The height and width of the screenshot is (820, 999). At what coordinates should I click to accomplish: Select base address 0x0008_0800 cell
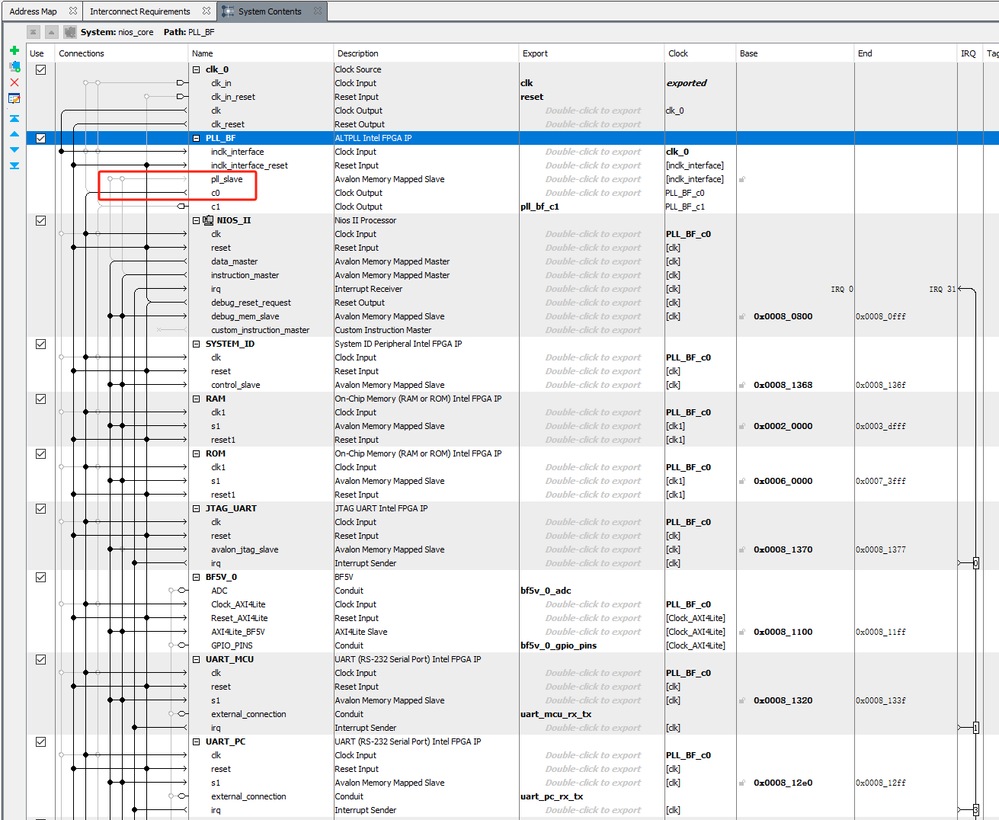783,317
